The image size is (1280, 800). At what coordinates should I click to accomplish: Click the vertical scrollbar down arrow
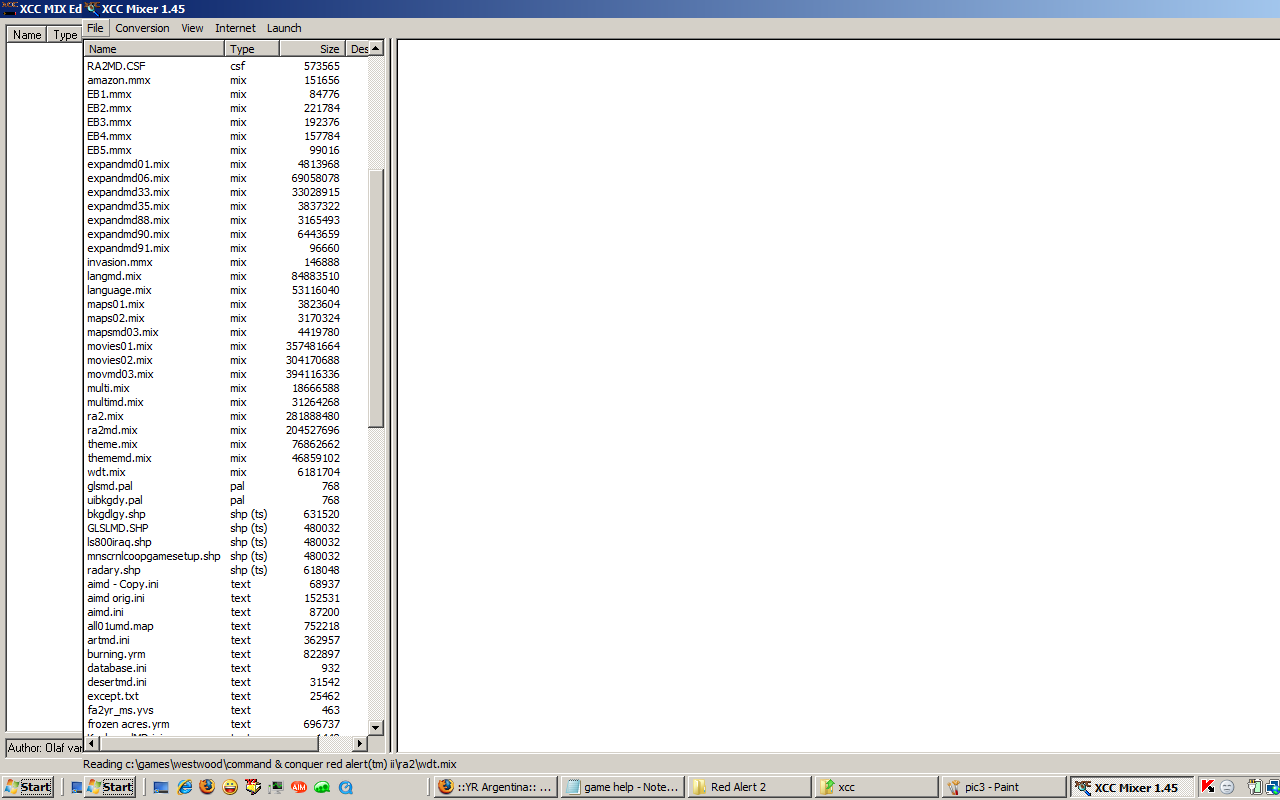[375, 727]
